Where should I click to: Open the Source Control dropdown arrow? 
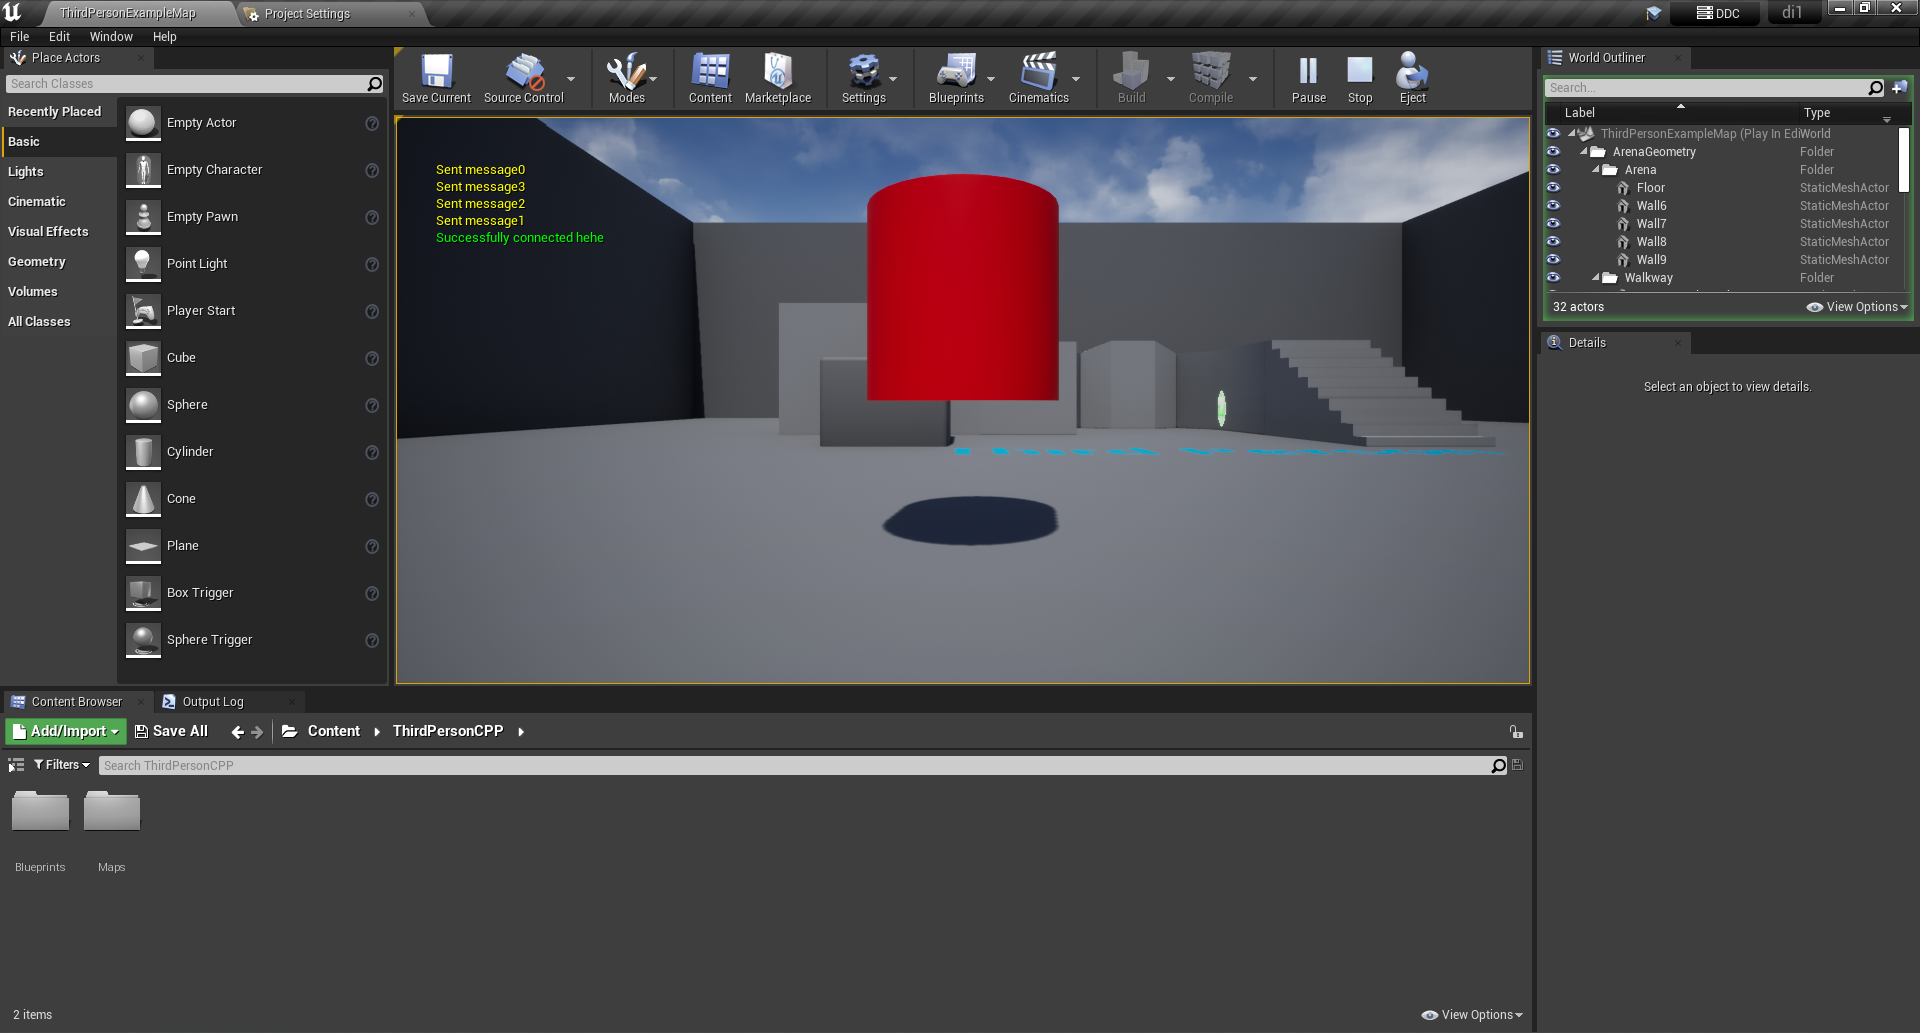tap(571, 78)
